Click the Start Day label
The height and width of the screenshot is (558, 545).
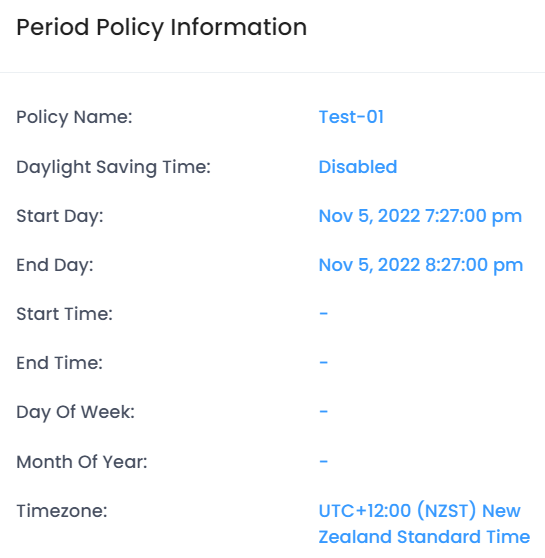point(60,216)
